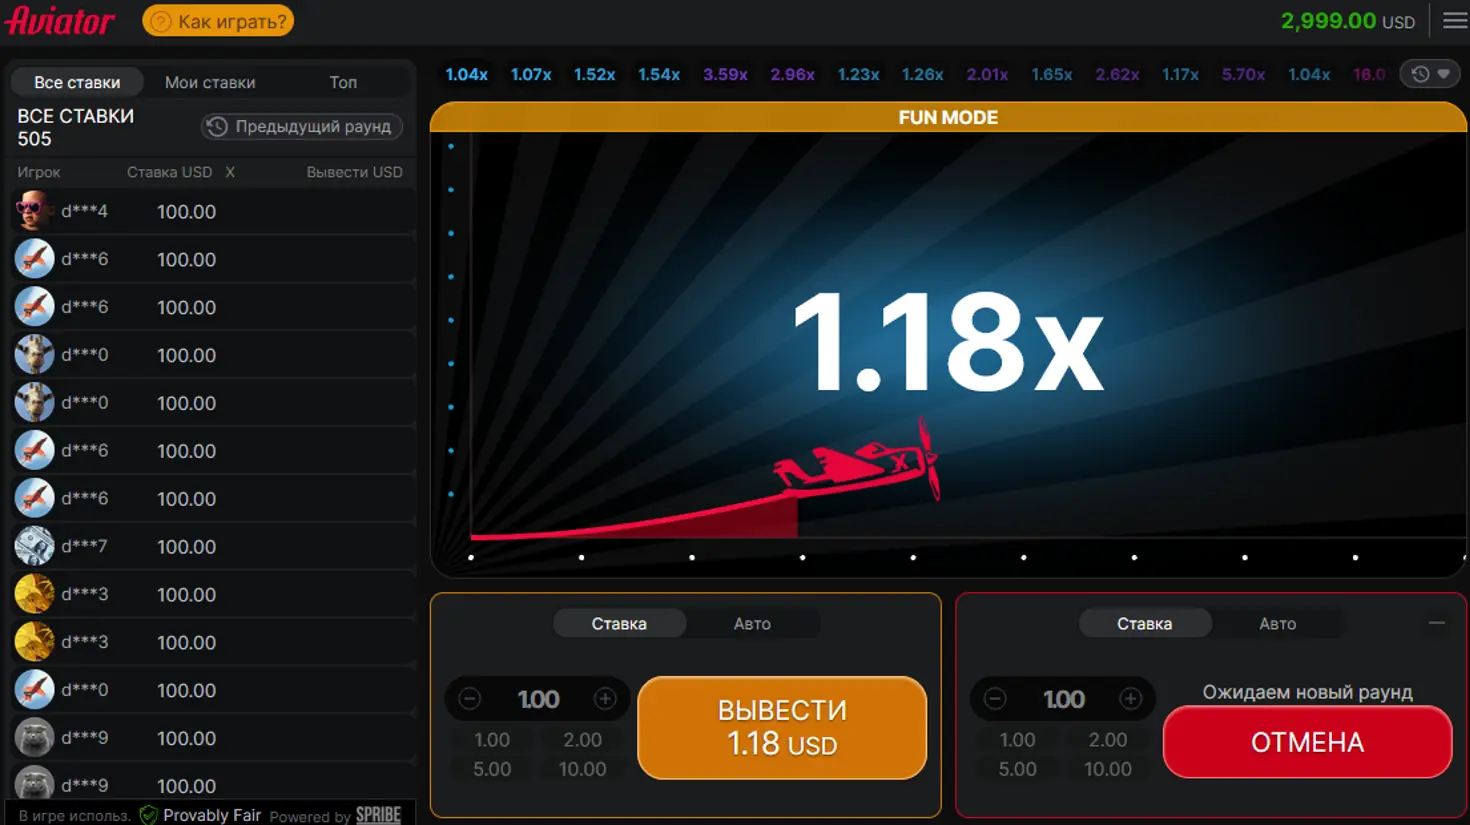This screenshot has height=825, width=1470.
Task: Open the hamburger menu in header
Action: pyautogui.click(x=1455, y=21)
